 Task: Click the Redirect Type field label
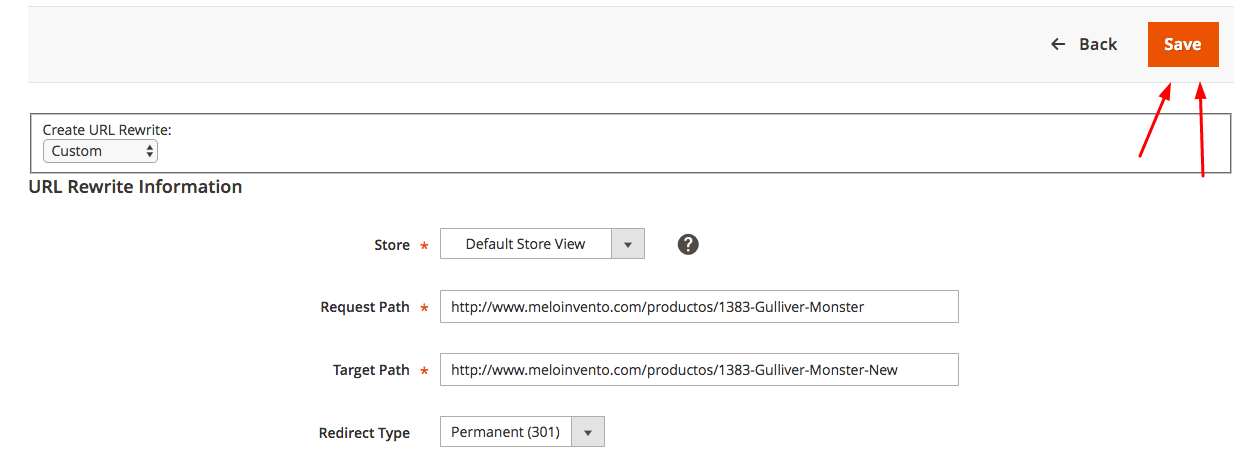pyautogui.click(x=364, y=433)
